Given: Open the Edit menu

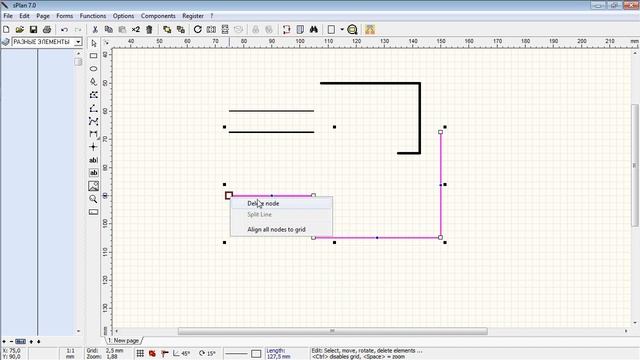Looking at the screenshot, I should pos(24,16).
